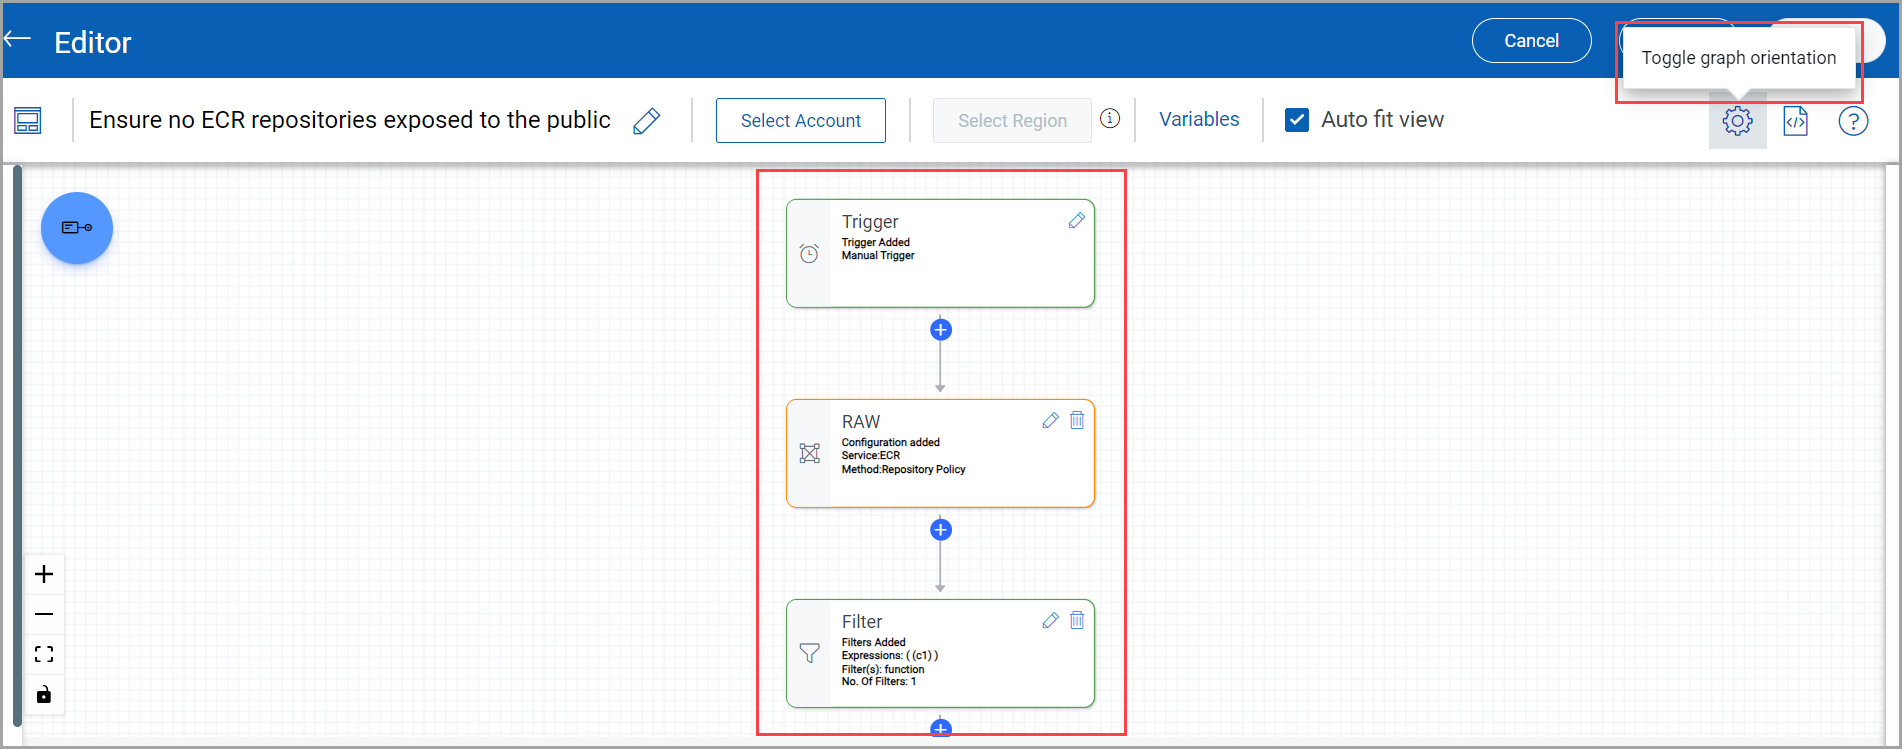Click the workflow title 'Ensure no ECR repositories exposed'
This screenshot has width=1902, height=749.
tap(350, 120)
